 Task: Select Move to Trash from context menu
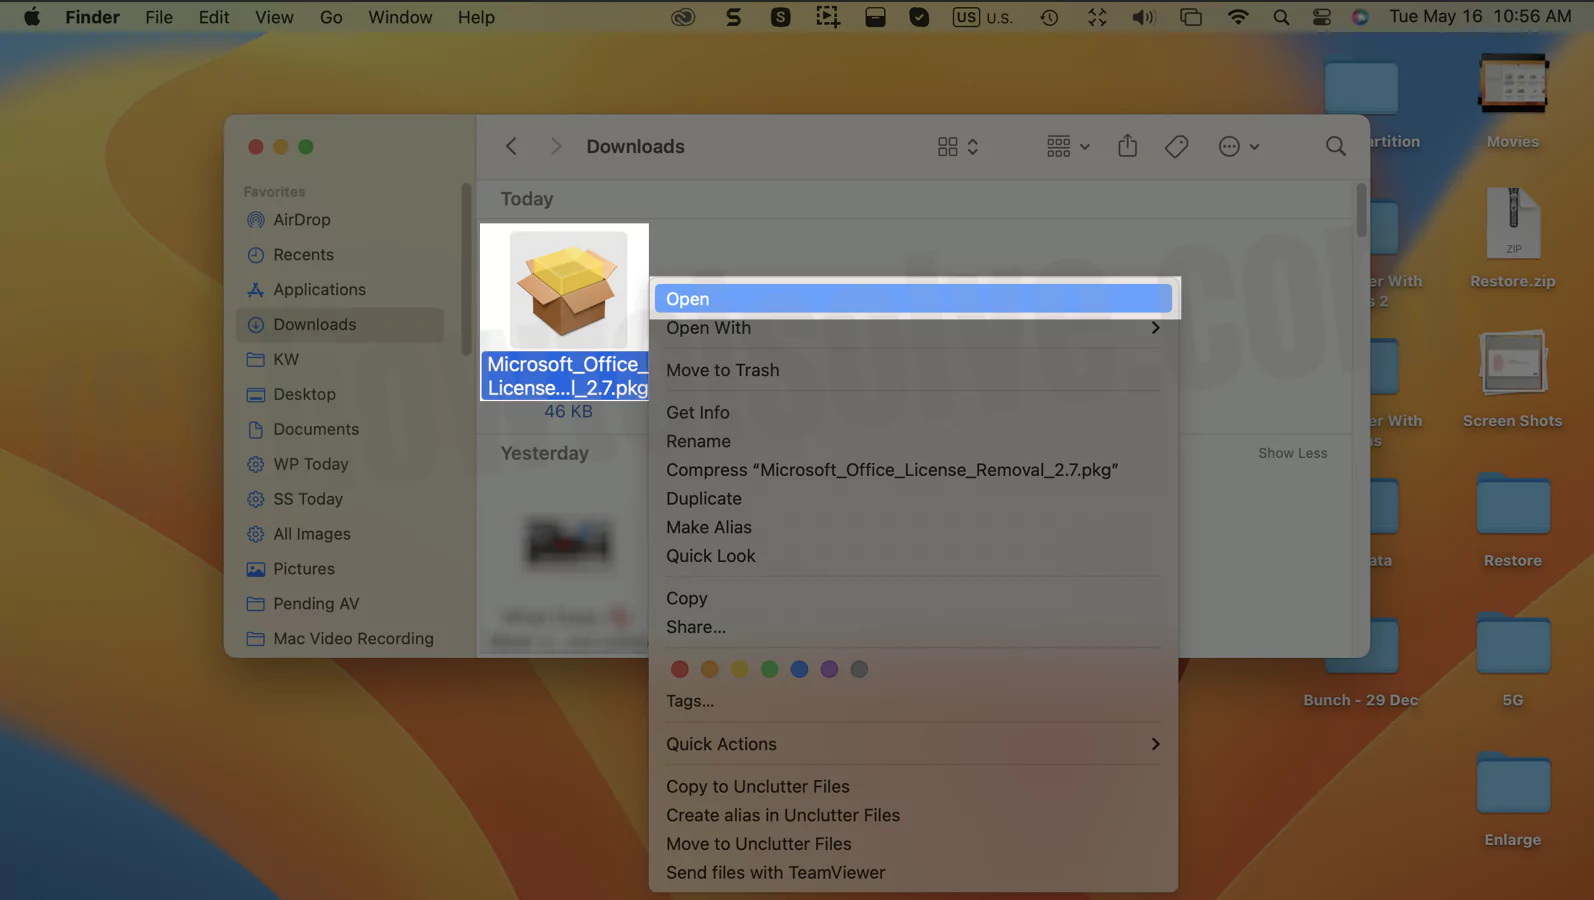pos(722,370)
